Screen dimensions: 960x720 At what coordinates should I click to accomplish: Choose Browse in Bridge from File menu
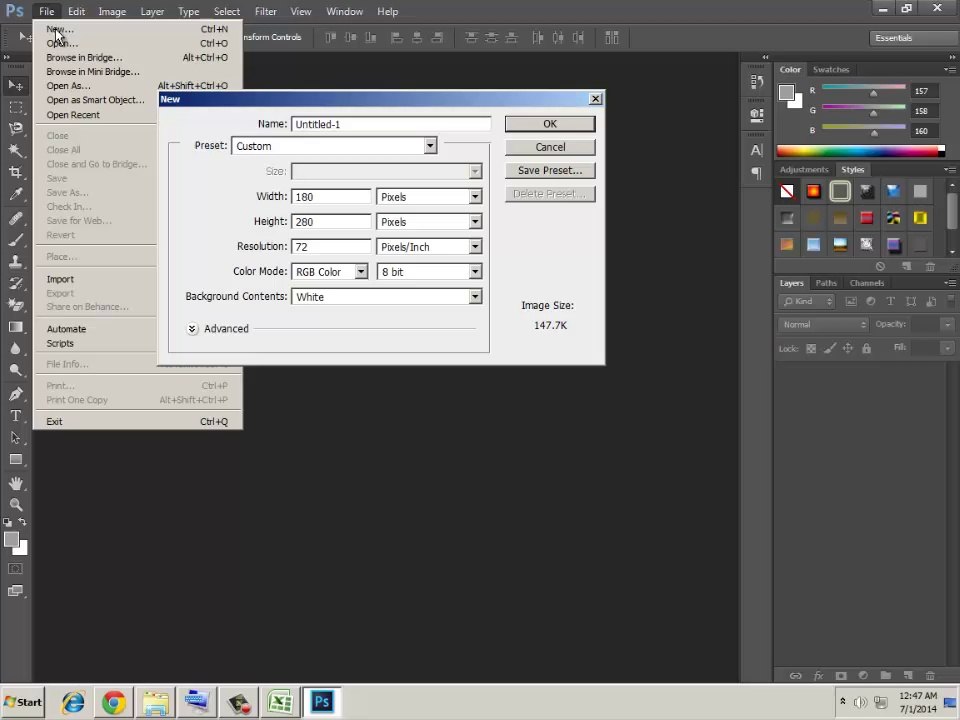pyautogui.click(x=84, y=58)
